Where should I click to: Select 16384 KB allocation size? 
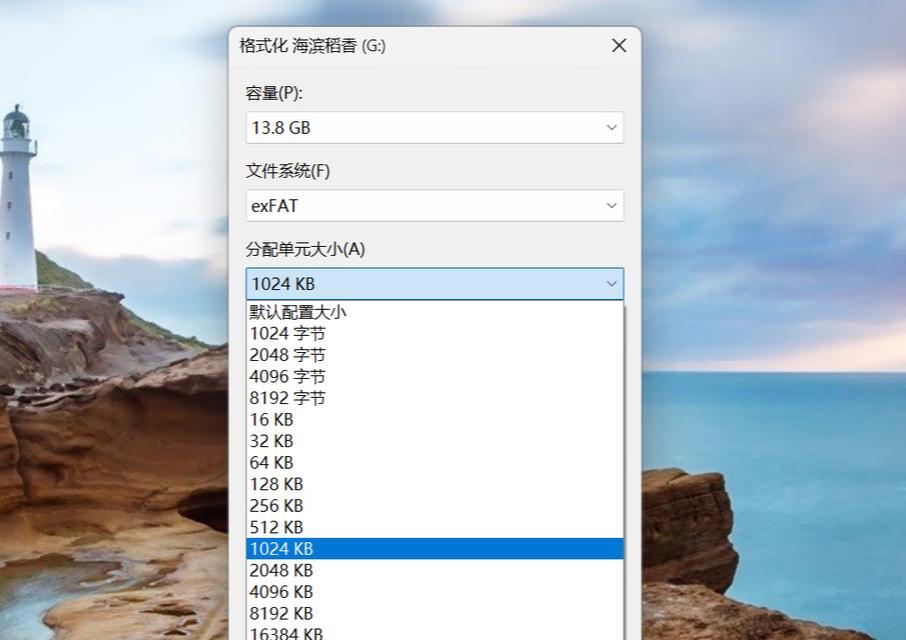click(435, 632)
